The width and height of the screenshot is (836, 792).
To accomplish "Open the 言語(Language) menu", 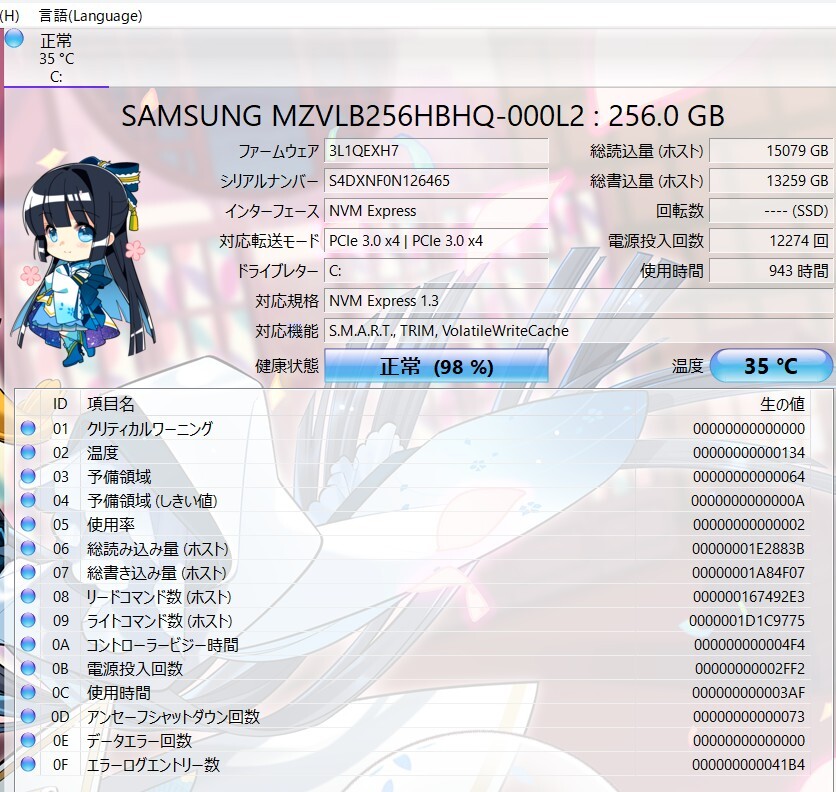I will point(91,16).
